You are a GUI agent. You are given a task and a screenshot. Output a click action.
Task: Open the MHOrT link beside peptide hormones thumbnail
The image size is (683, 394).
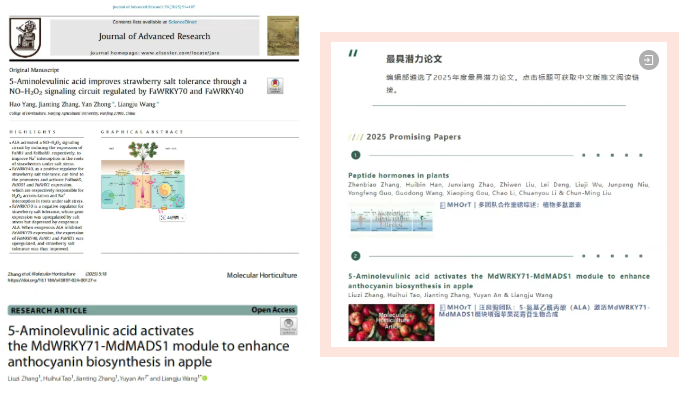point(514,205)
